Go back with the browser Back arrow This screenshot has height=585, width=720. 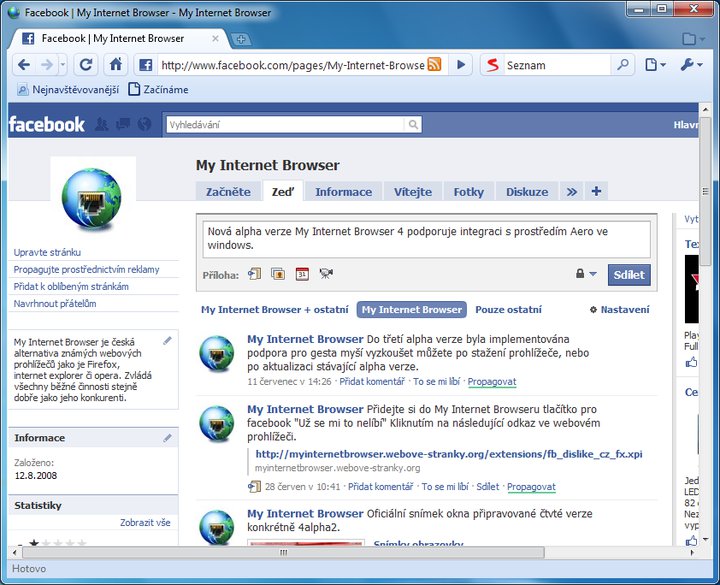click(x=24, y=65)
